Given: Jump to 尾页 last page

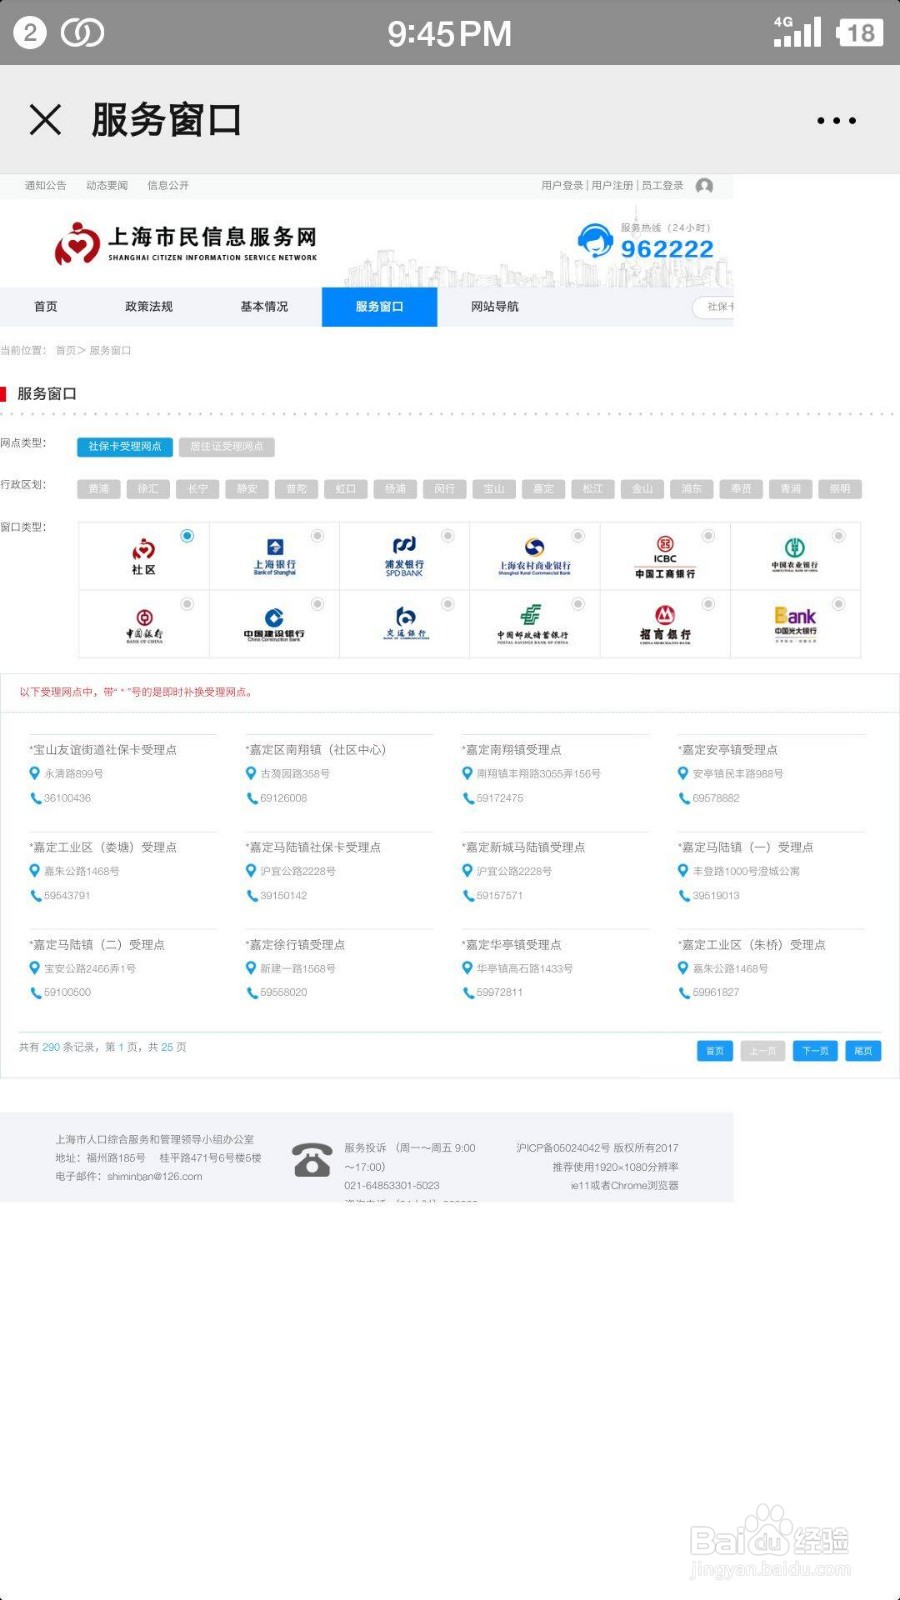Looking at the screenshot, I should point(863,1051).
